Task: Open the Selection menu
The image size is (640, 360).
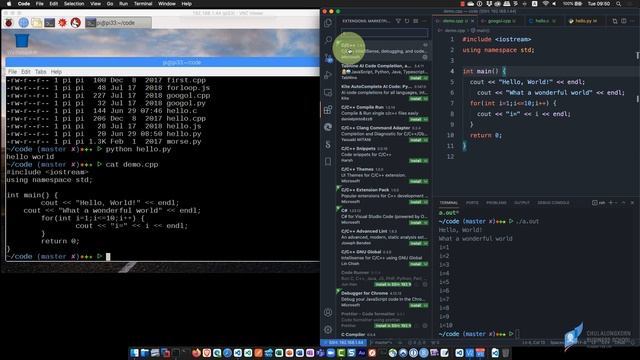Action: [74, 4]
